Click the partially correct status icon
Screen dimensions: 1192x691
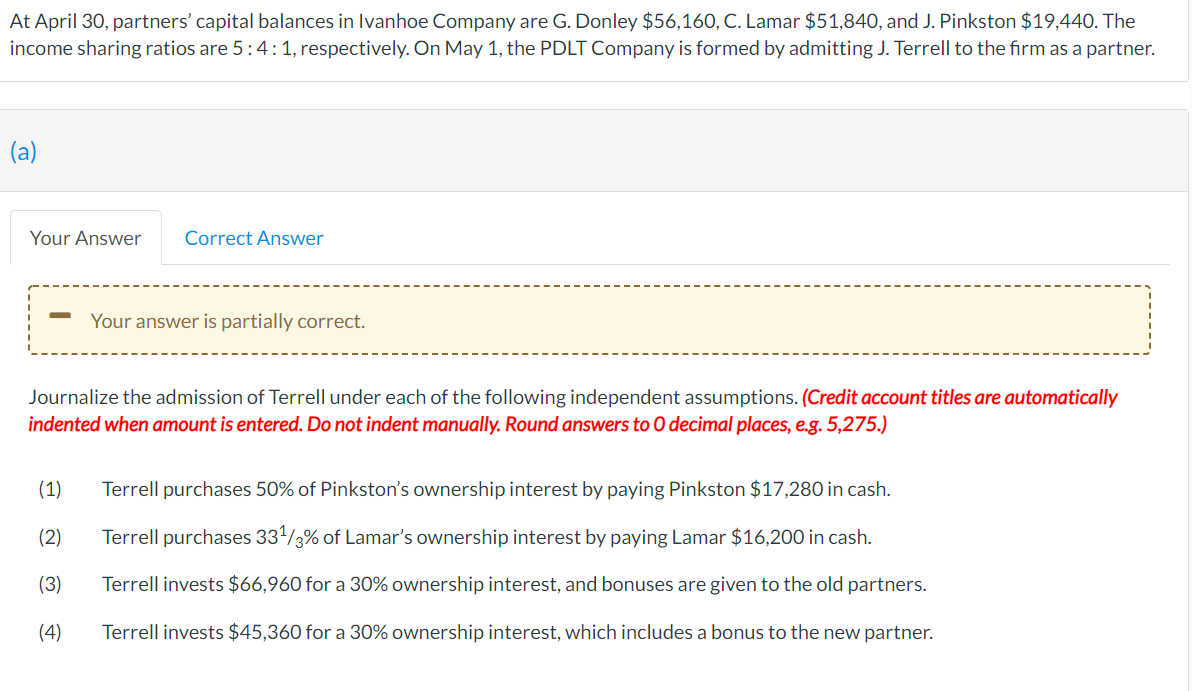click(61, 317)
